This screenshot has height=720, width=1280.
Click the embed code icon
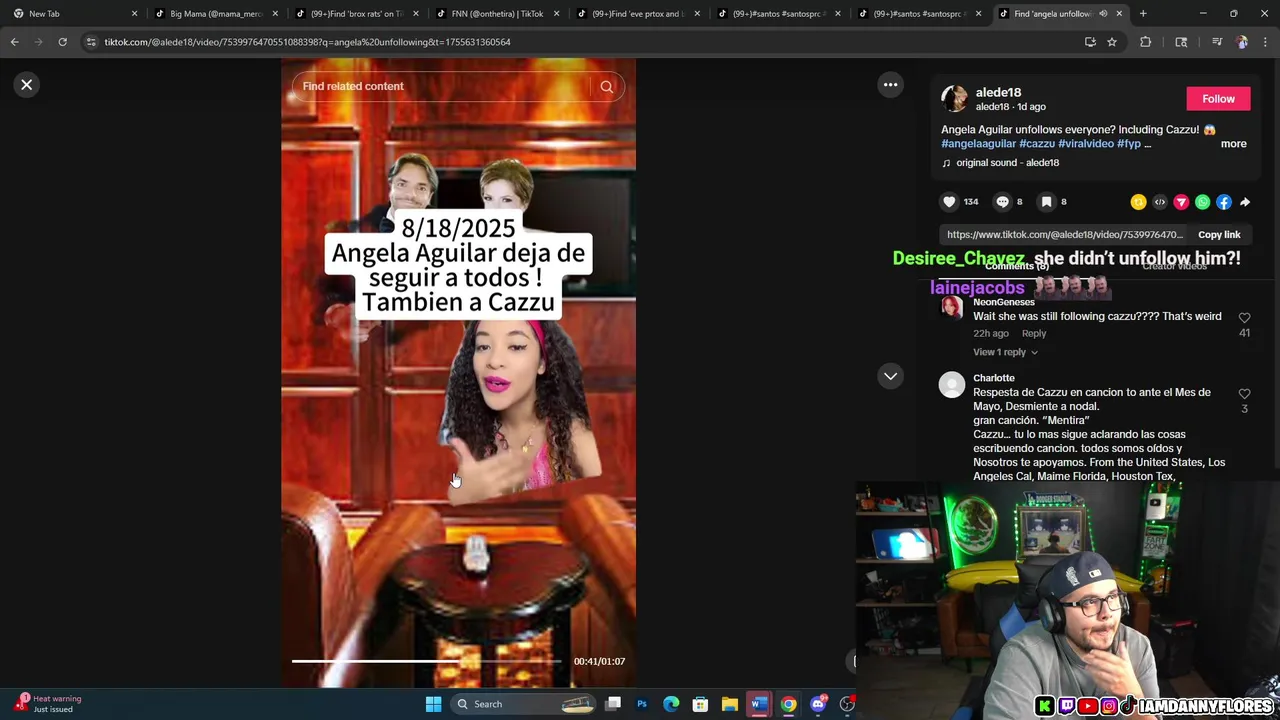click(x=1160, y=202)
